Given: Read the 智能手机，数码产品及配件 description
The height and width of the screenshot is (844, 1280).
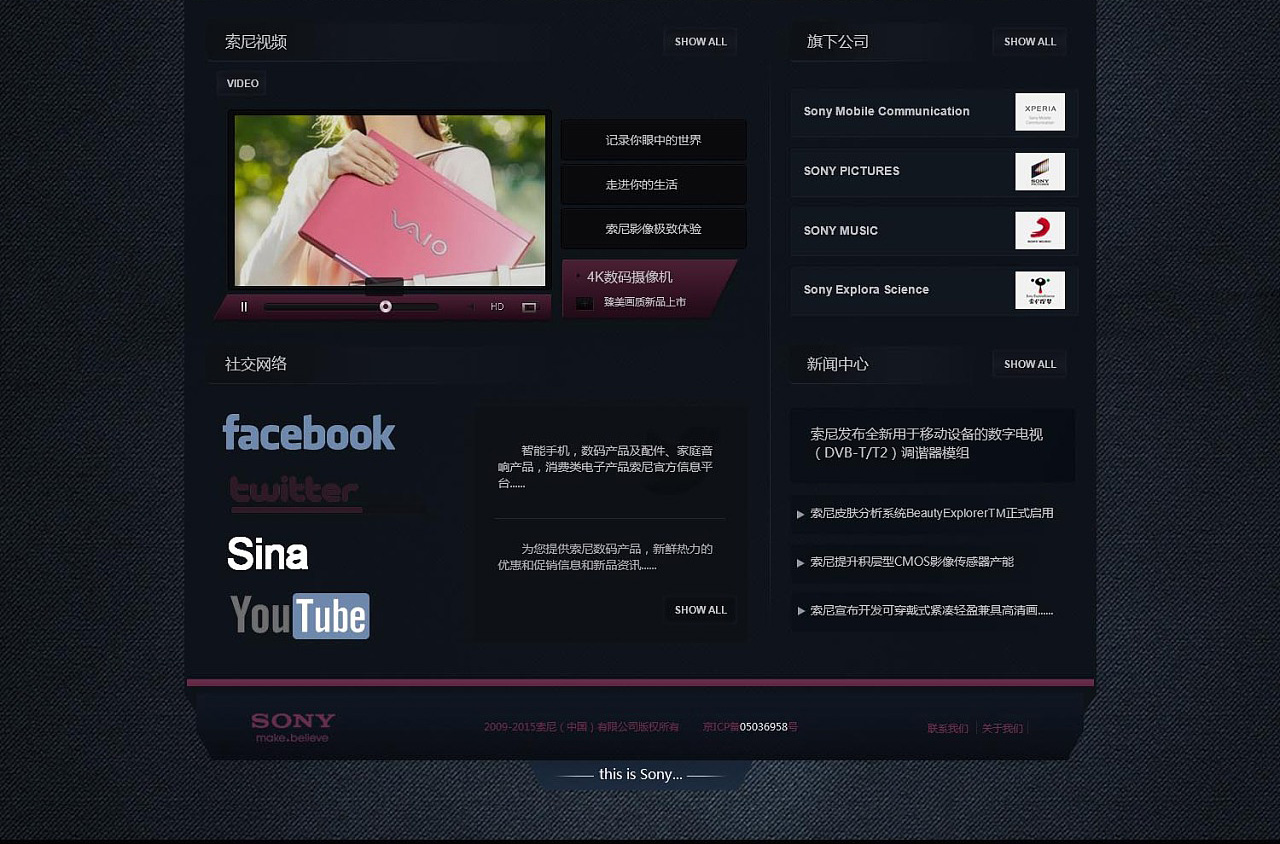Looking at the screenshot, I should click(606, 467).
